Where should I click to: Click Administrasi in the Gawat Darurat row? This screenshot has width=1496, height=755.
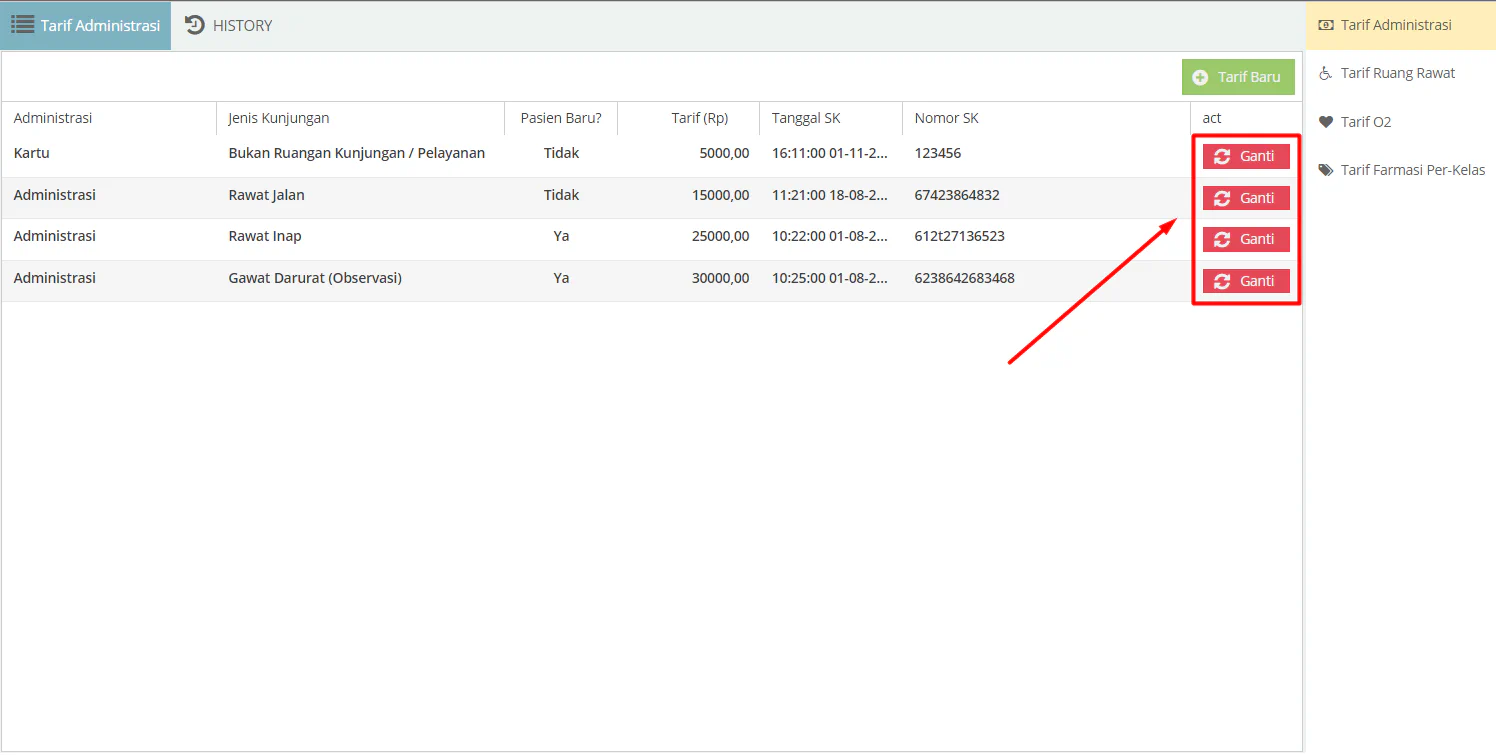tap(55, 278)
